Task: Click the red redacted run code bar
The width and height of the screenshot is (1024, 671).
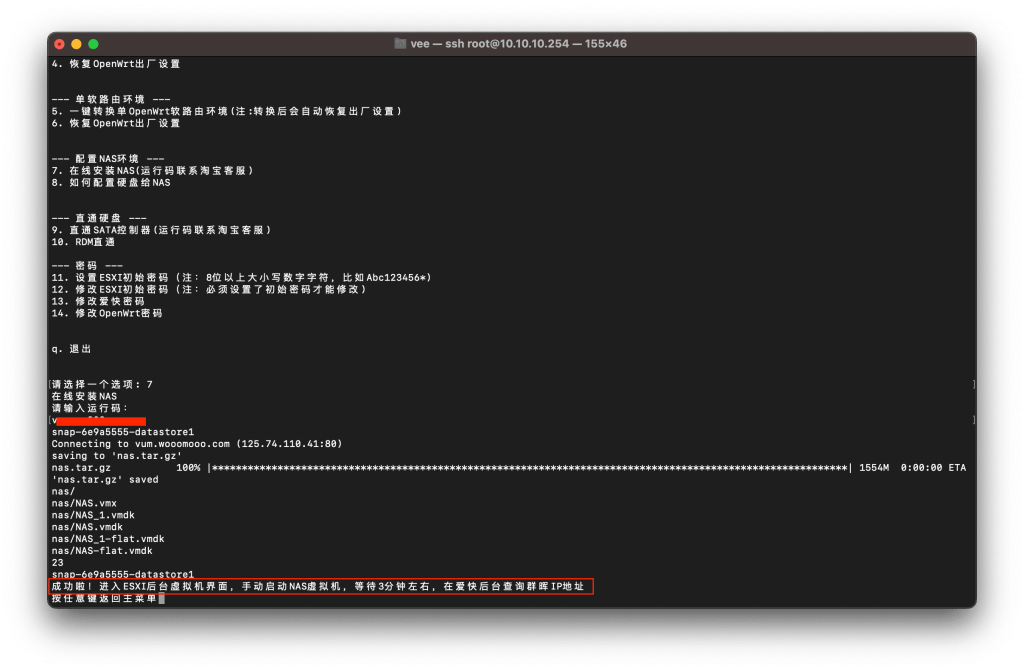Action: click(100, 421)
